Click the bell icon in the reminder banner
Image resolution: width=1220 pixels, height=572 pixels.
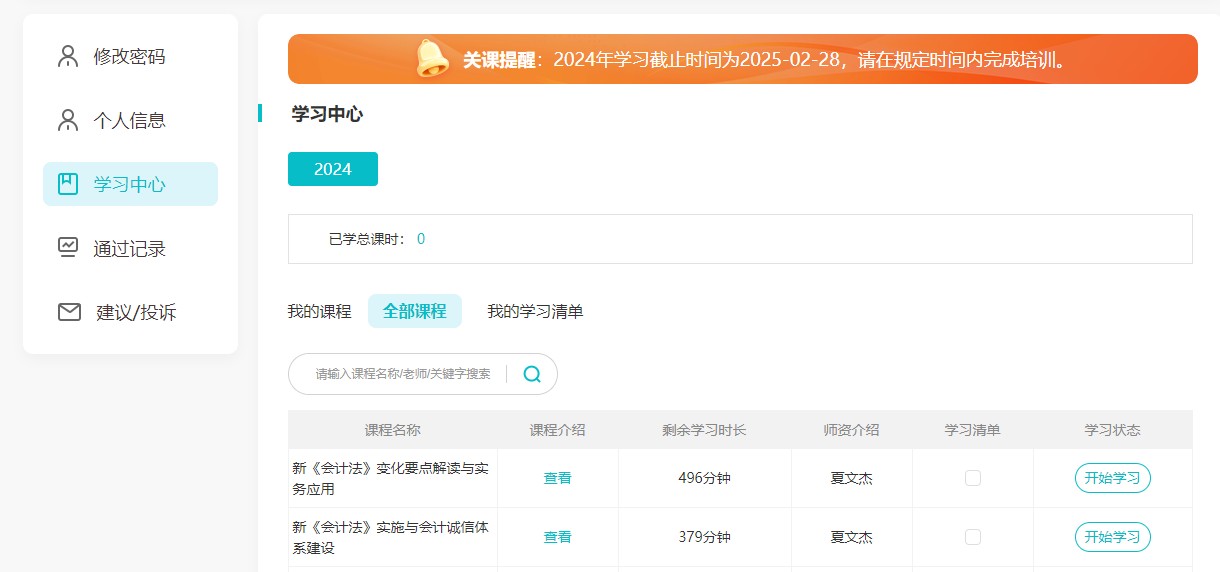(433, 59)
